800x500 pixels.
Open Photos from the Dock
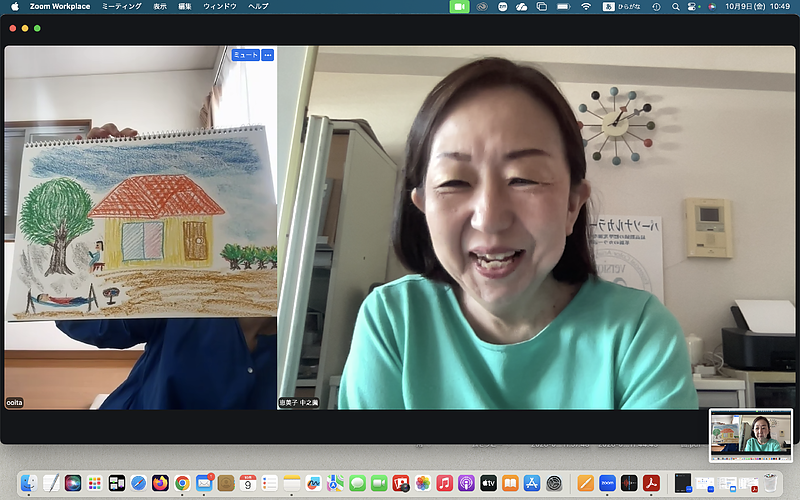tap(423, 483)
